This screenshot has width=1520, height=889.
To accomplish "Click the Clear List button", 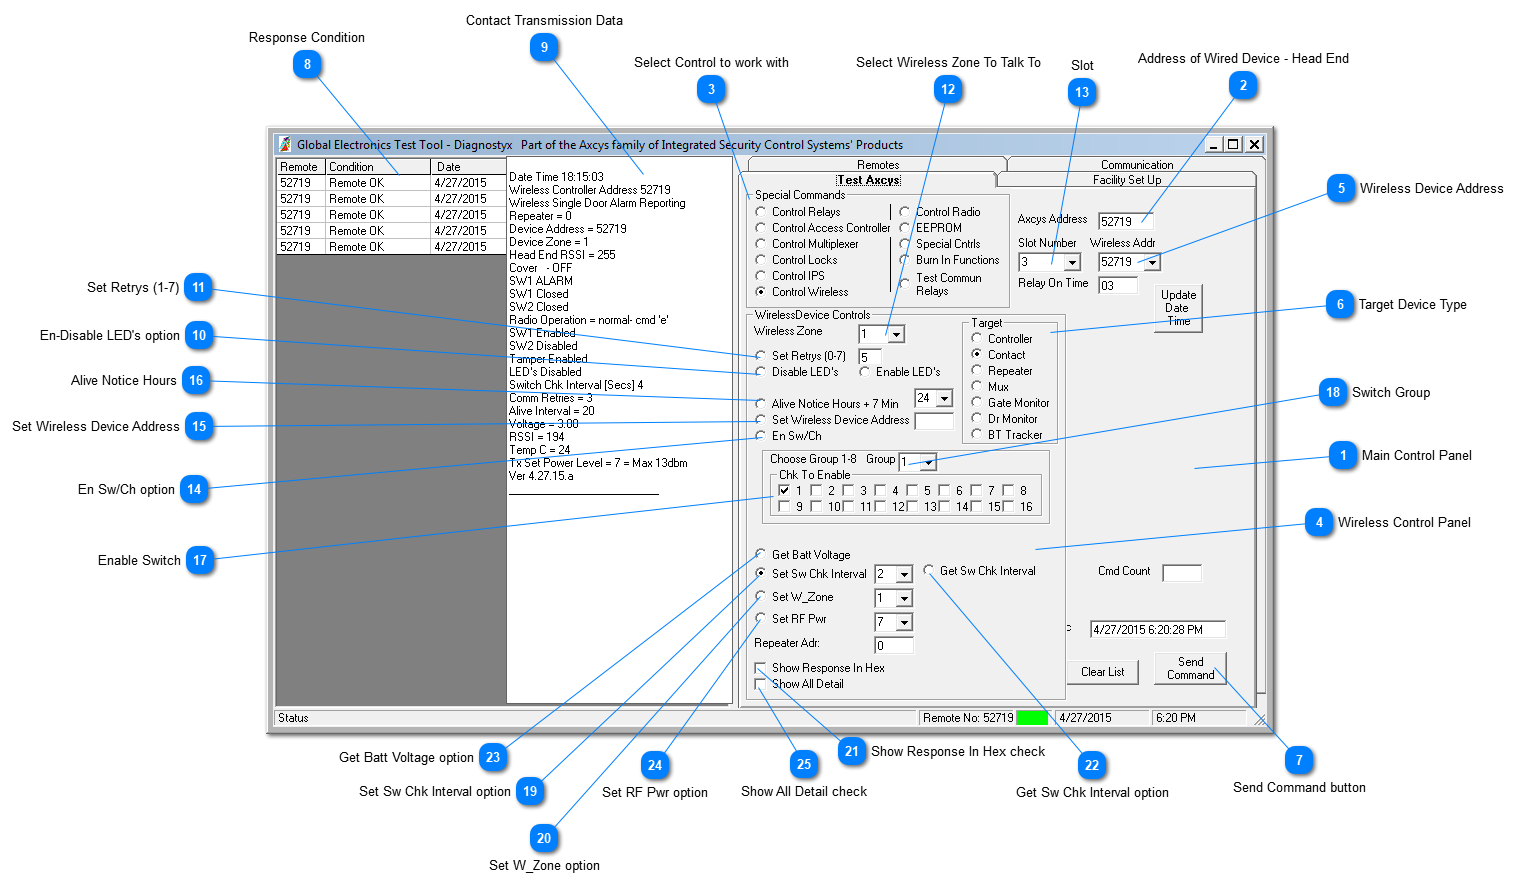I will click(x=1102, y=672).
